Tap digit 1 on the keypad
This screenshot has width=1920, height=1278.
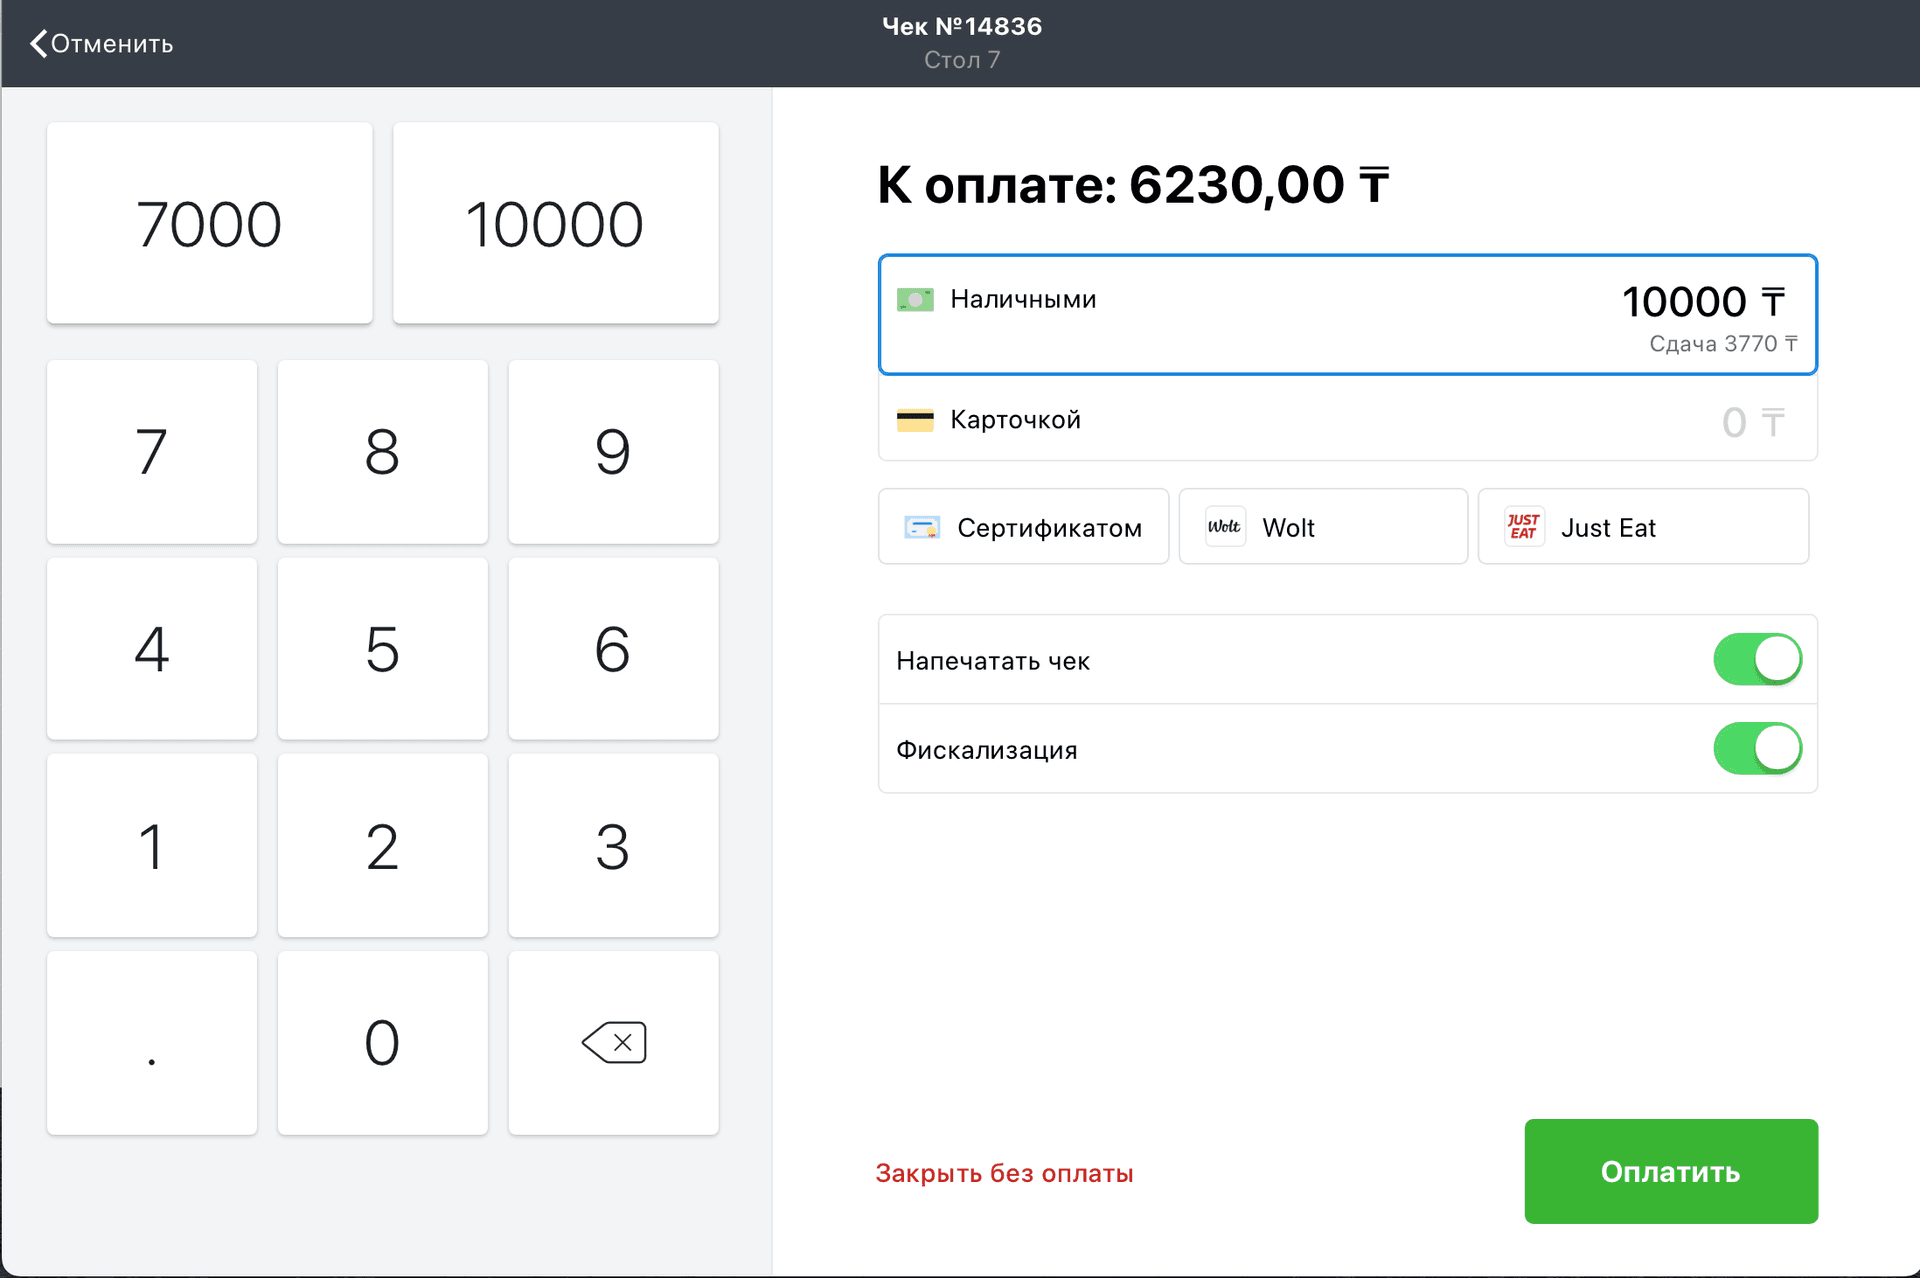click(152, 845)
